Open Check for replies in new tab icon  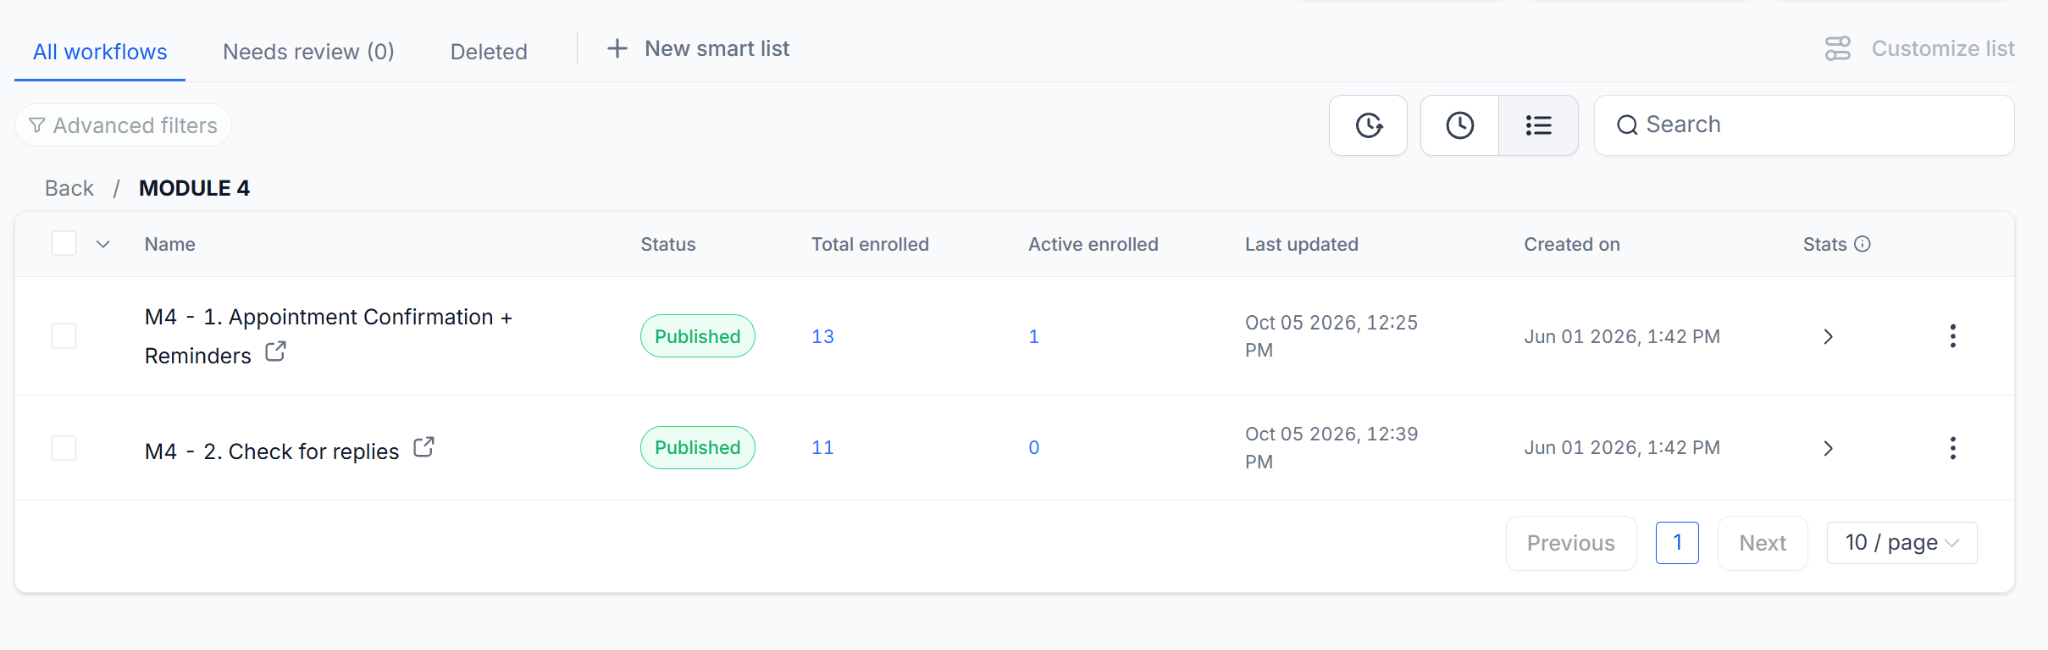coord(424,447)
